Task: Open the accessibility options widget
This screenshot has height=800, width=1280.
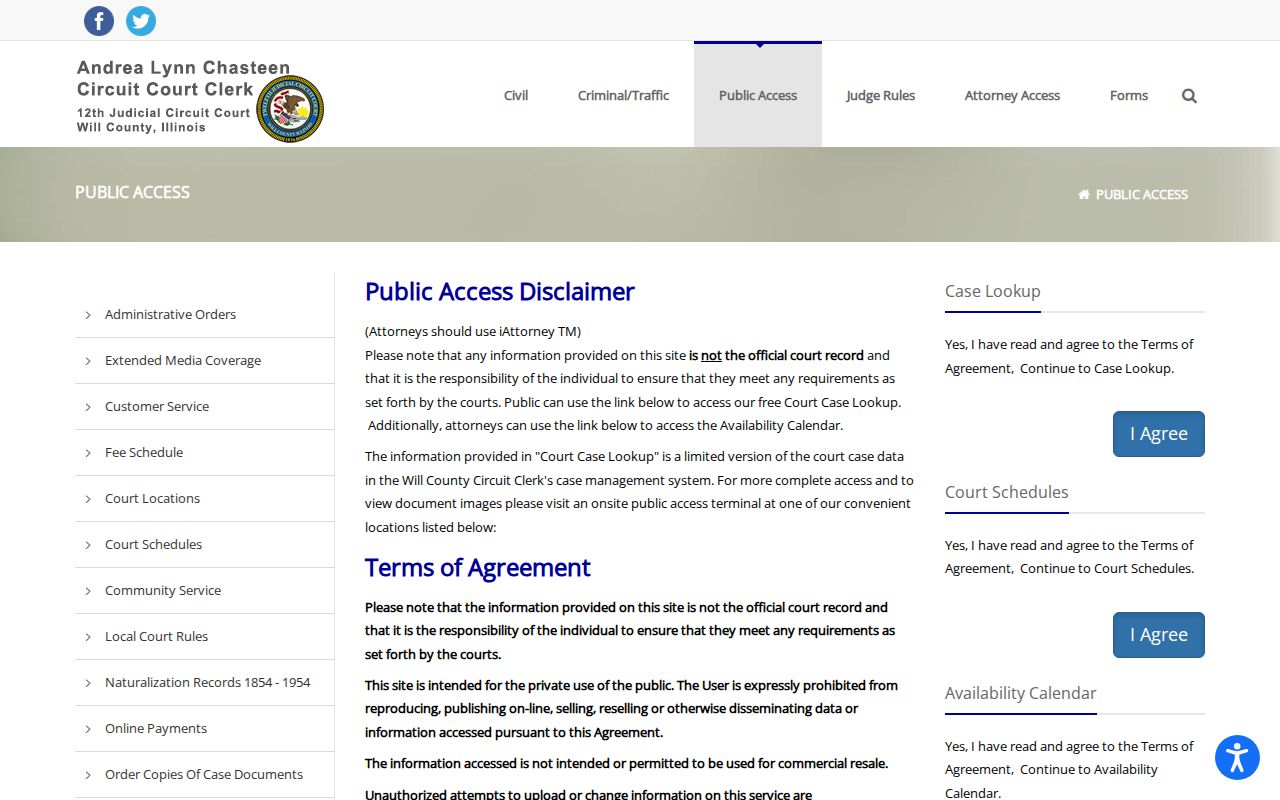Action: 1237,757
